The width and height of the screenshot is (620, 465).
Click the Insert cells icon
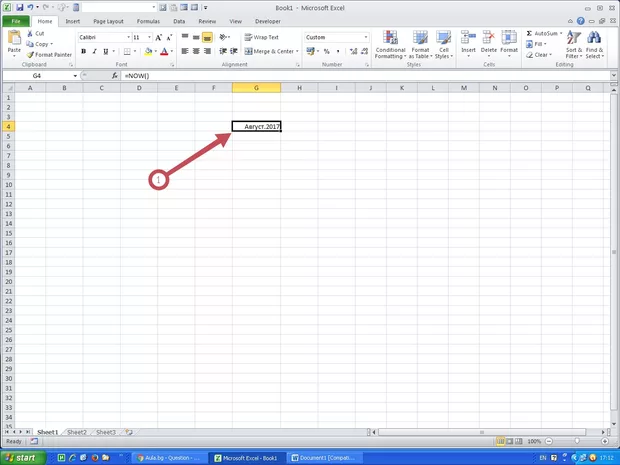click(x=468, y=38)
